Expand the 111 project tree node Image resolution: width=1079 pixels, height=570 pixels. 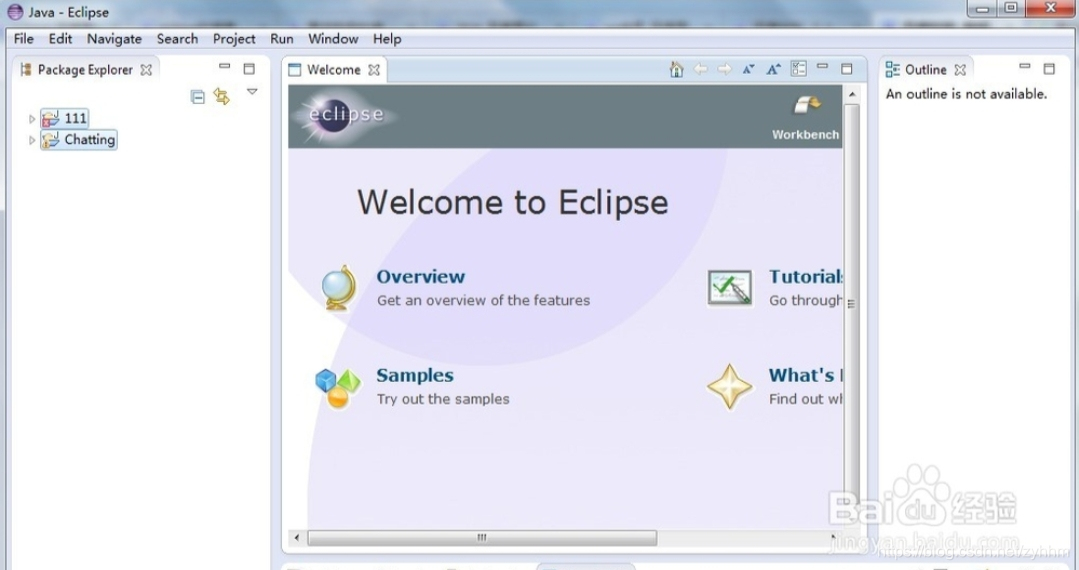point(32,118)
